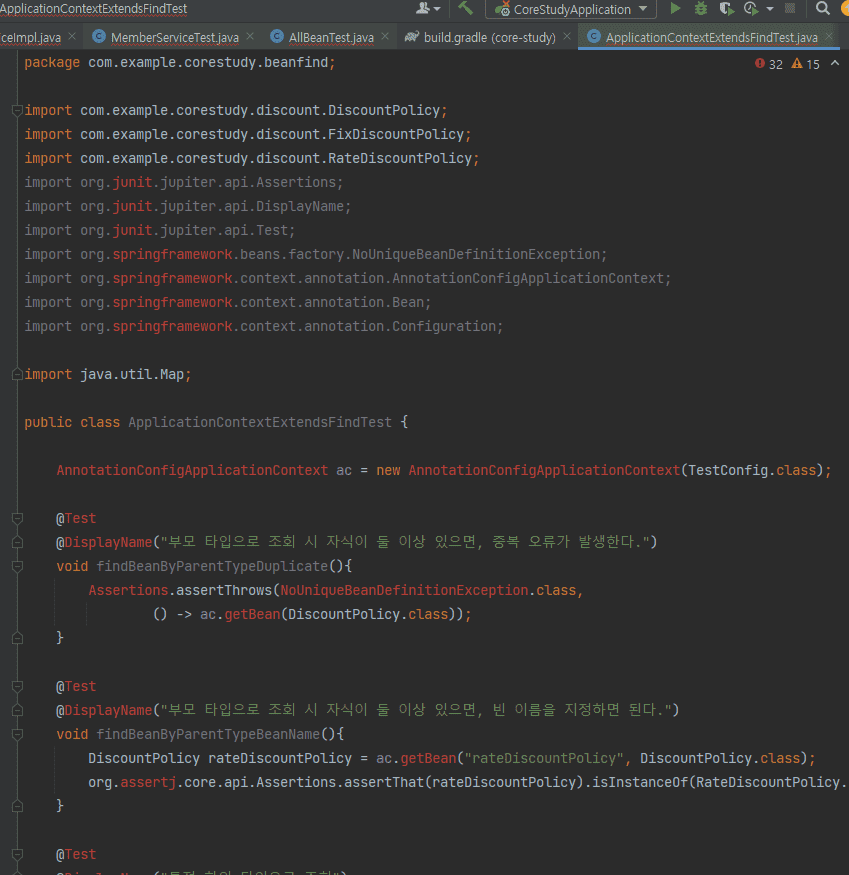Click the red errors indicator showing 32

point(768,64)
